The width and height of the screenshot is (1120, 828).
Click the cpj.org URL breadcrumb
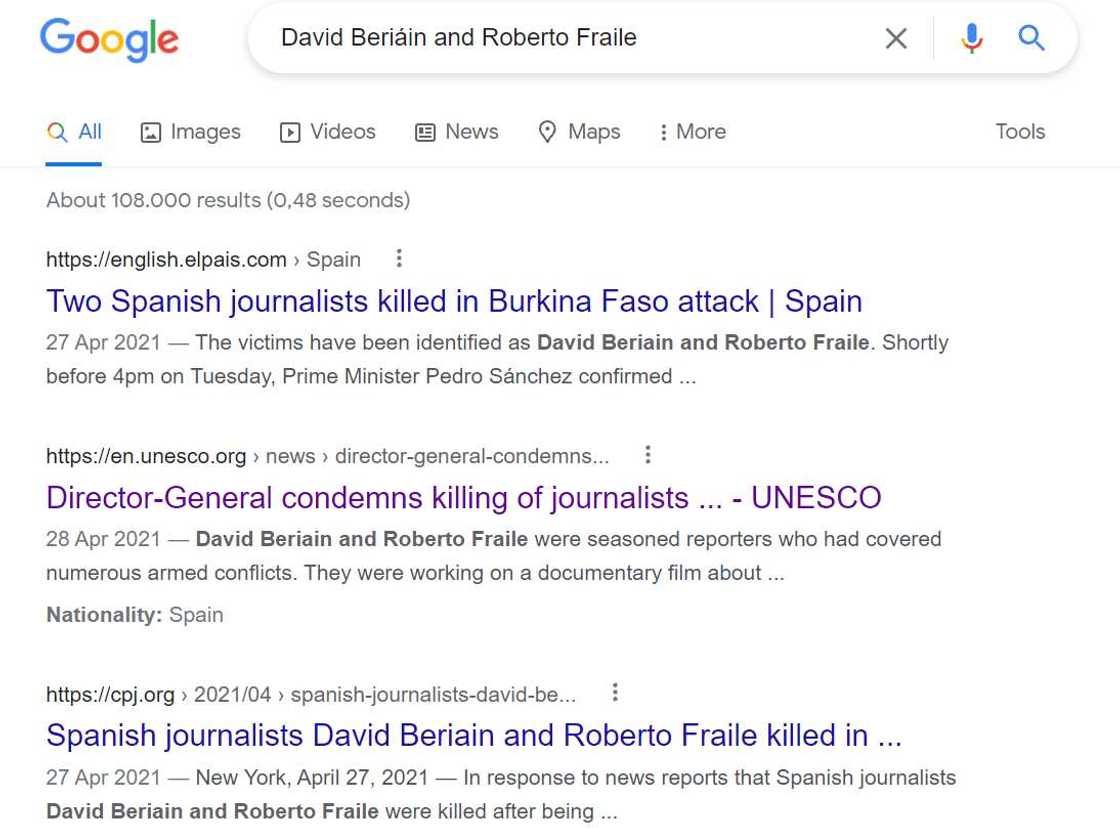tap(110, 694)
